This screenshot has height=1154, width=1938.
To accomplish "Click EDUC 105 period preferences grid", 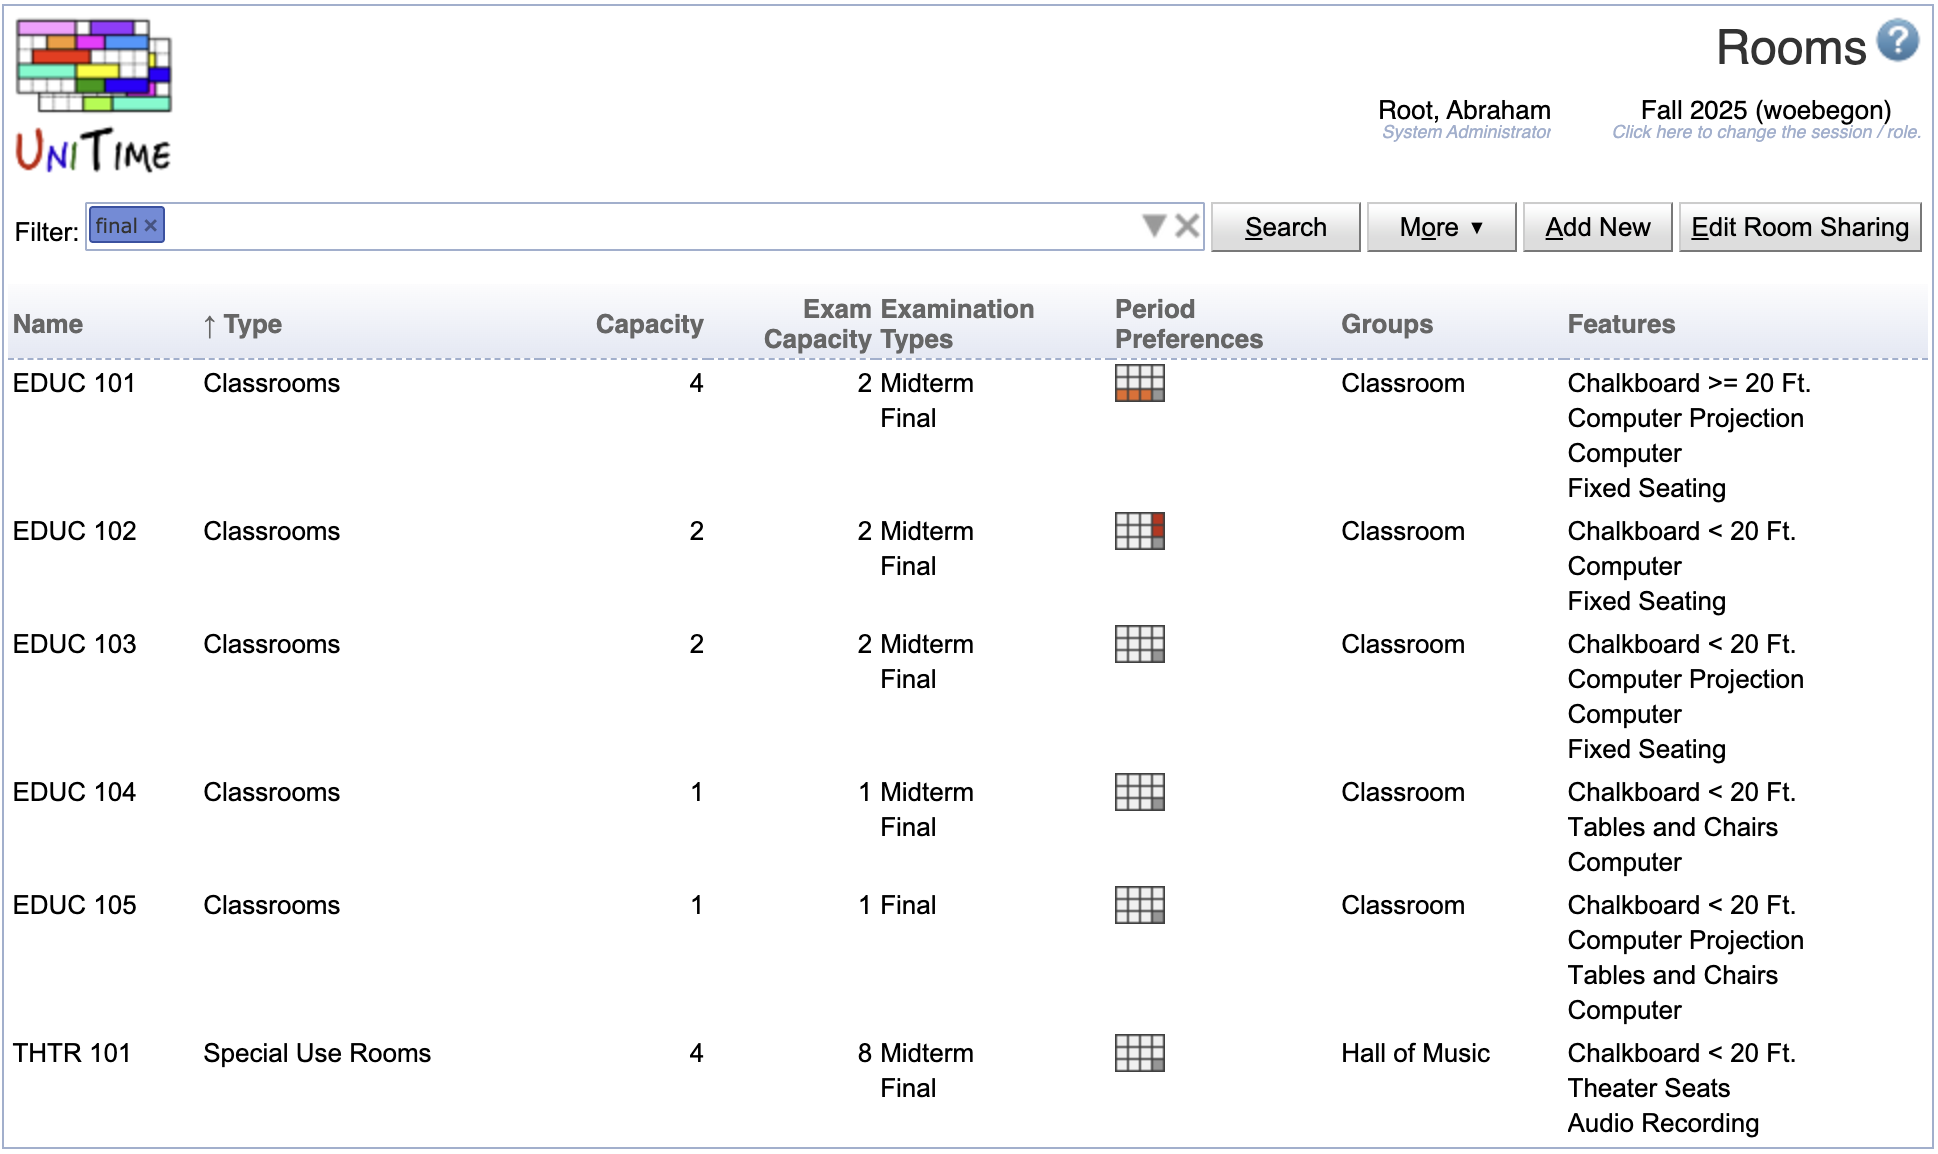I will tap(1139, 905).
